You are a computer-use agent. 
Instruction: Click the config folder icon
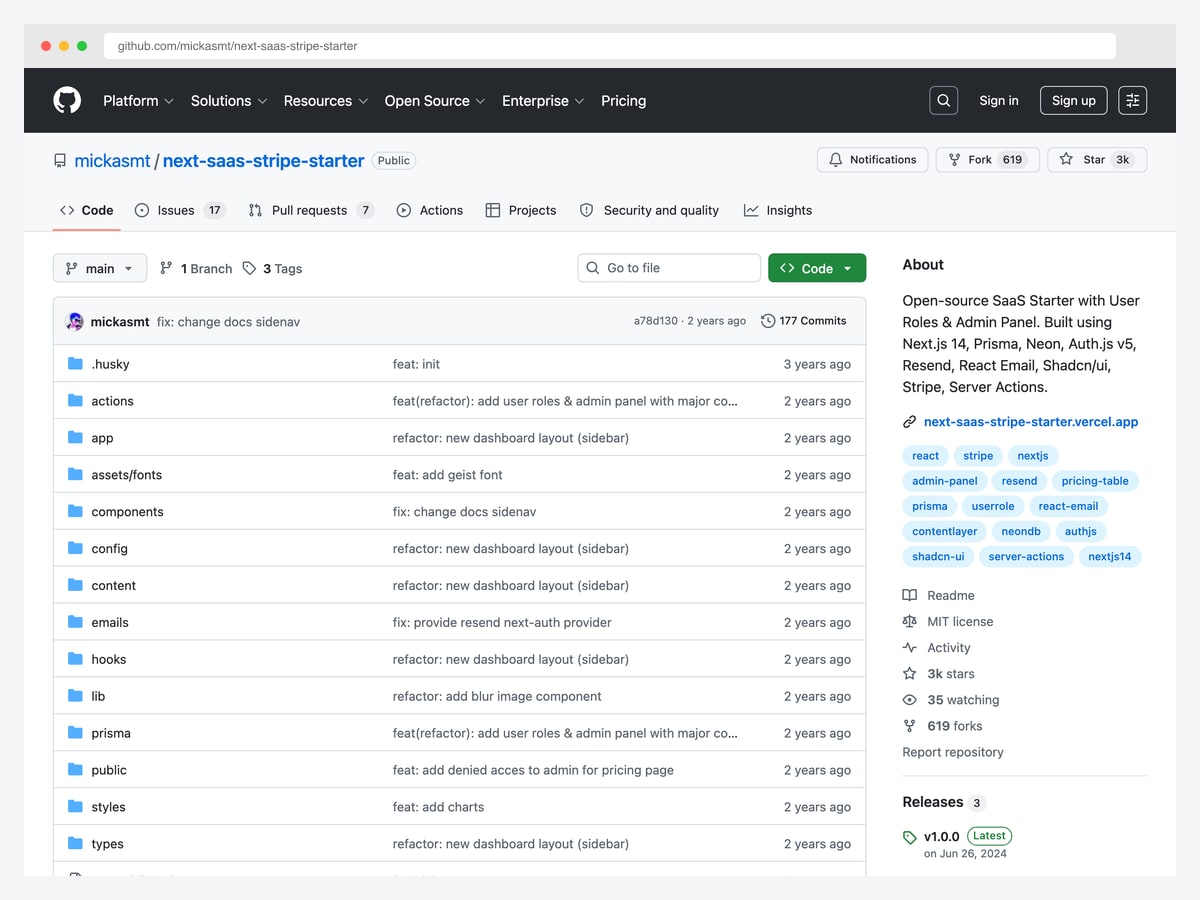(x=75, y=548)
